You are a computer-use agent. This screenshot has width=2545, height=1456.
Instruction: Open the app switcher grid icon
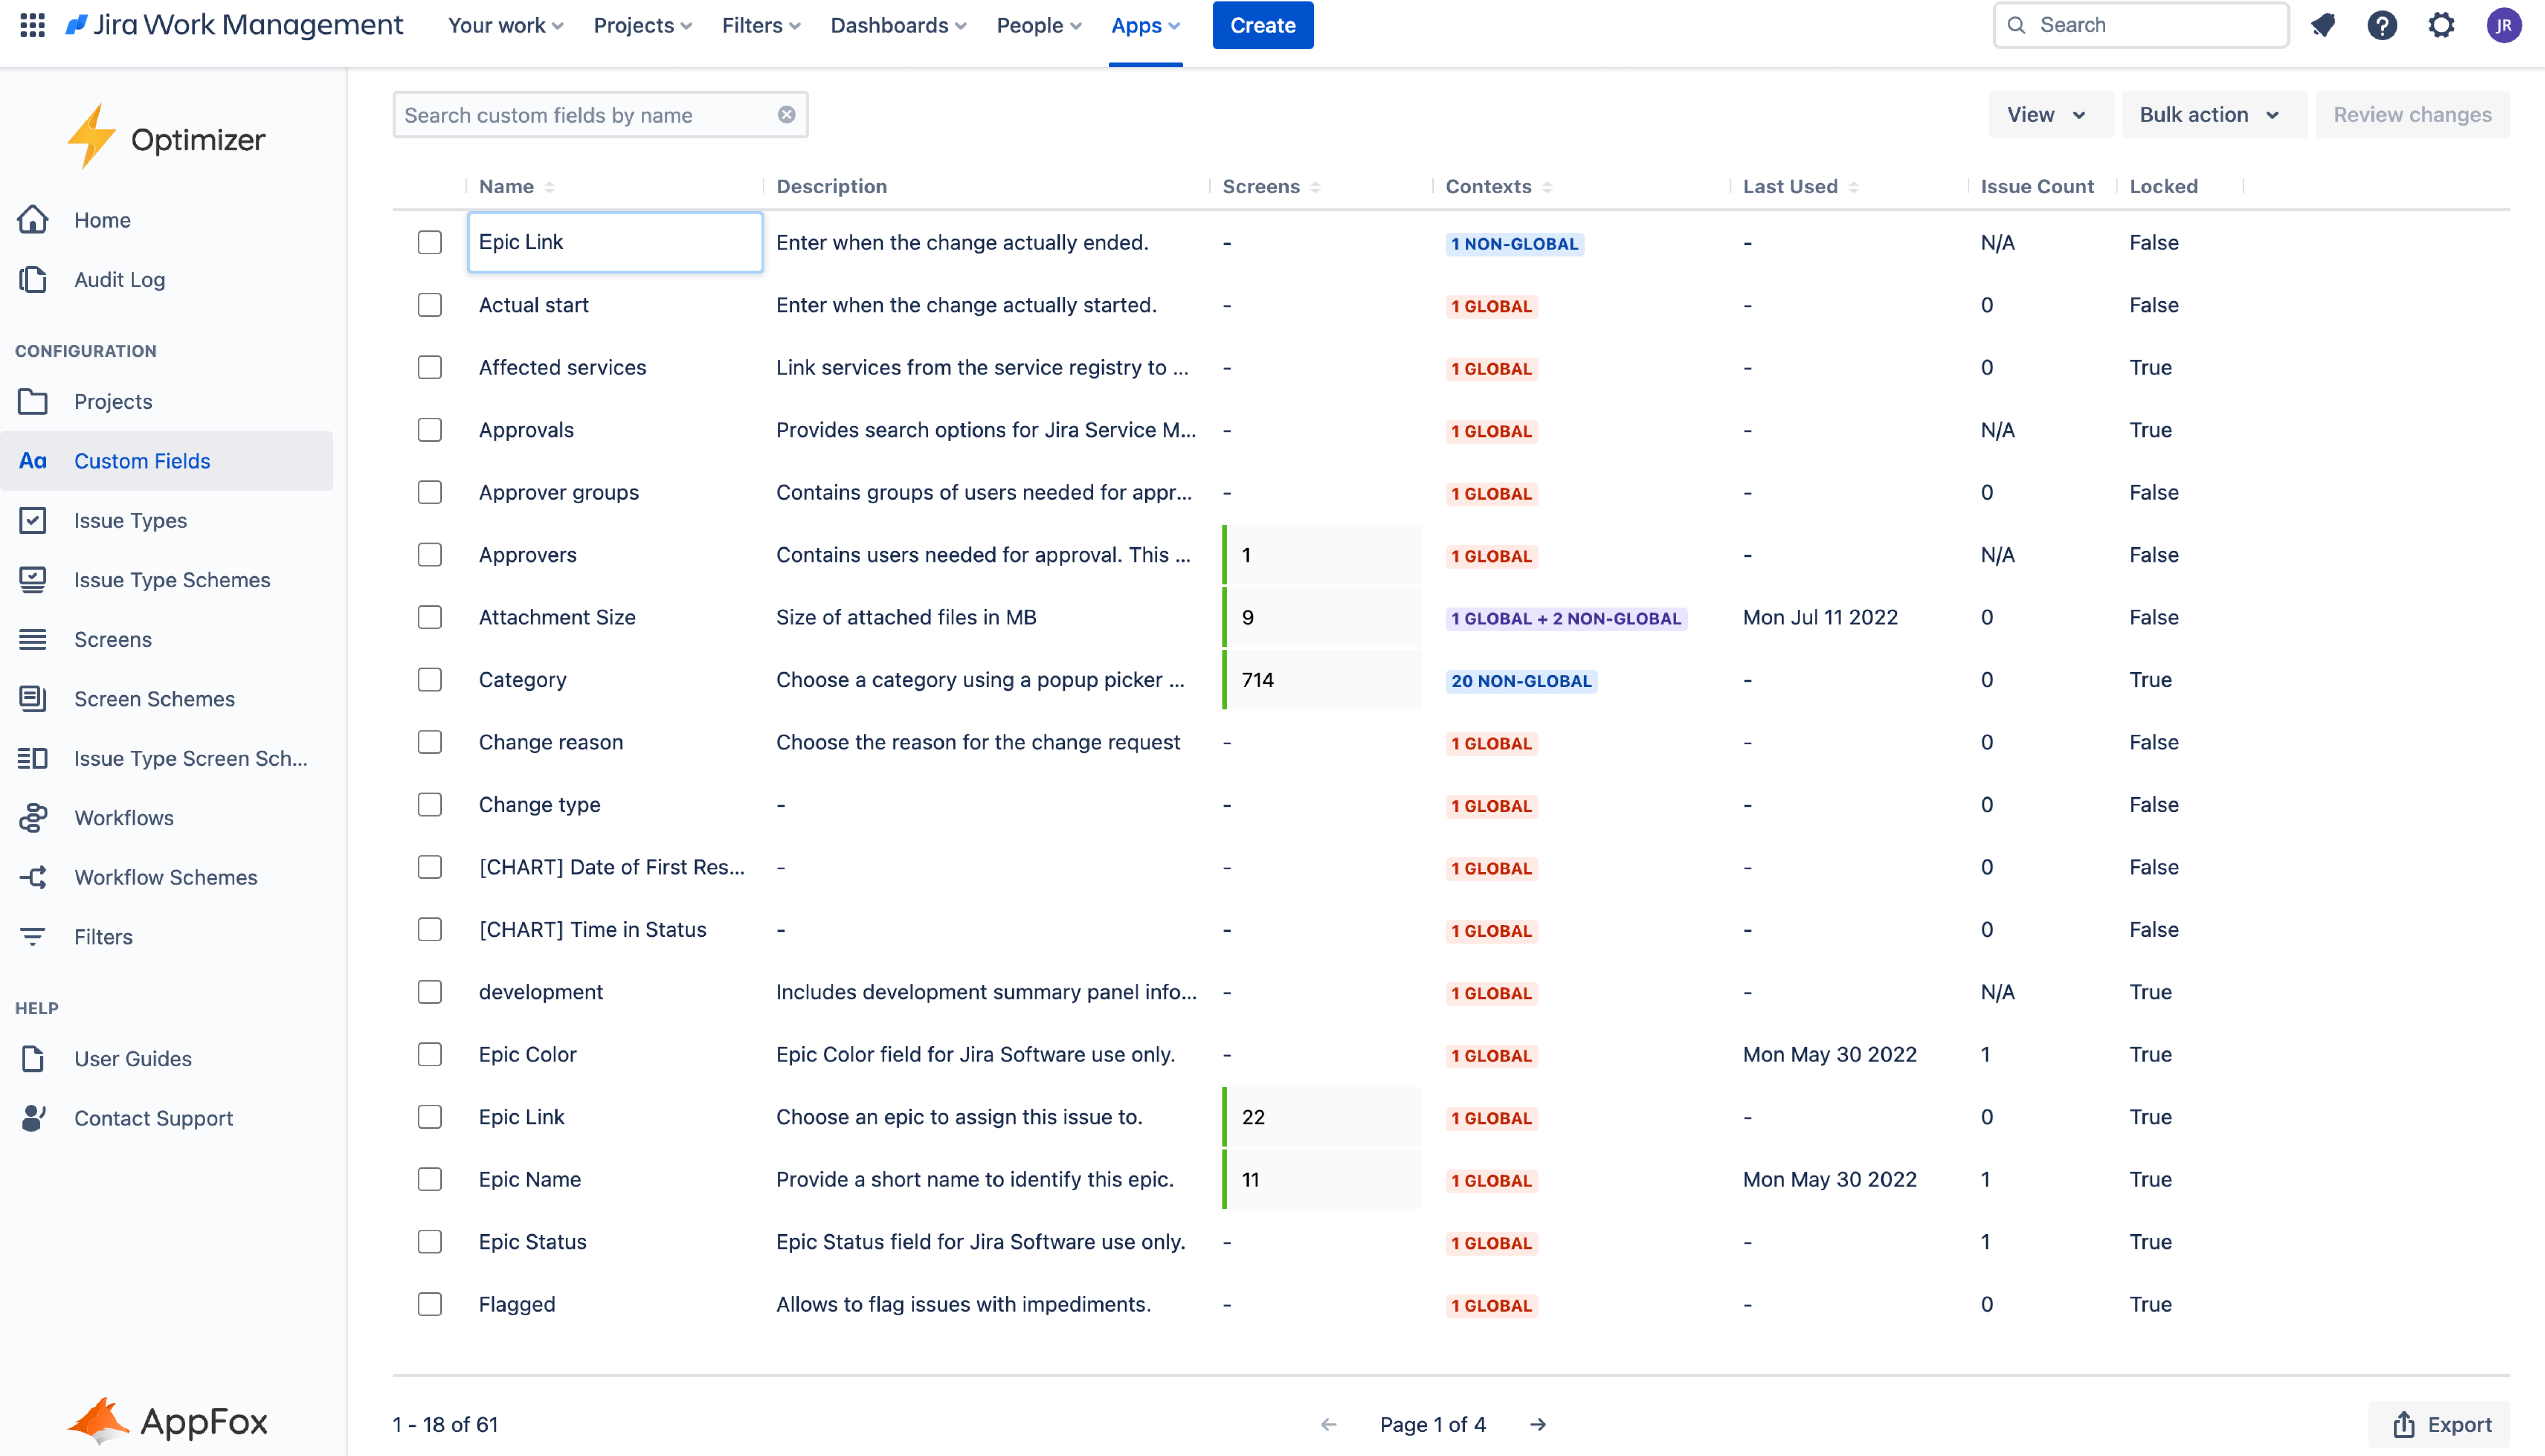[x=32, y=25]
